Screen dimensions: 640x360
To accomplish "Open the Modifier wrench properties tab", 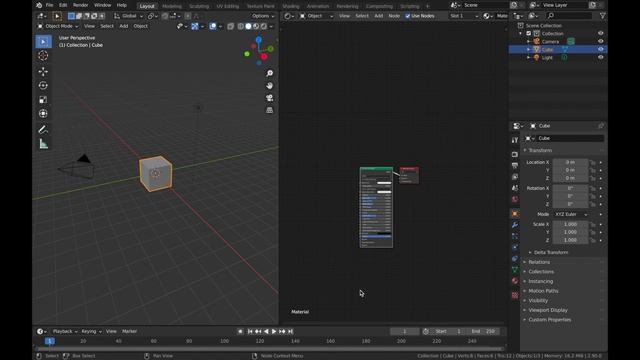I will pos(515,225).
